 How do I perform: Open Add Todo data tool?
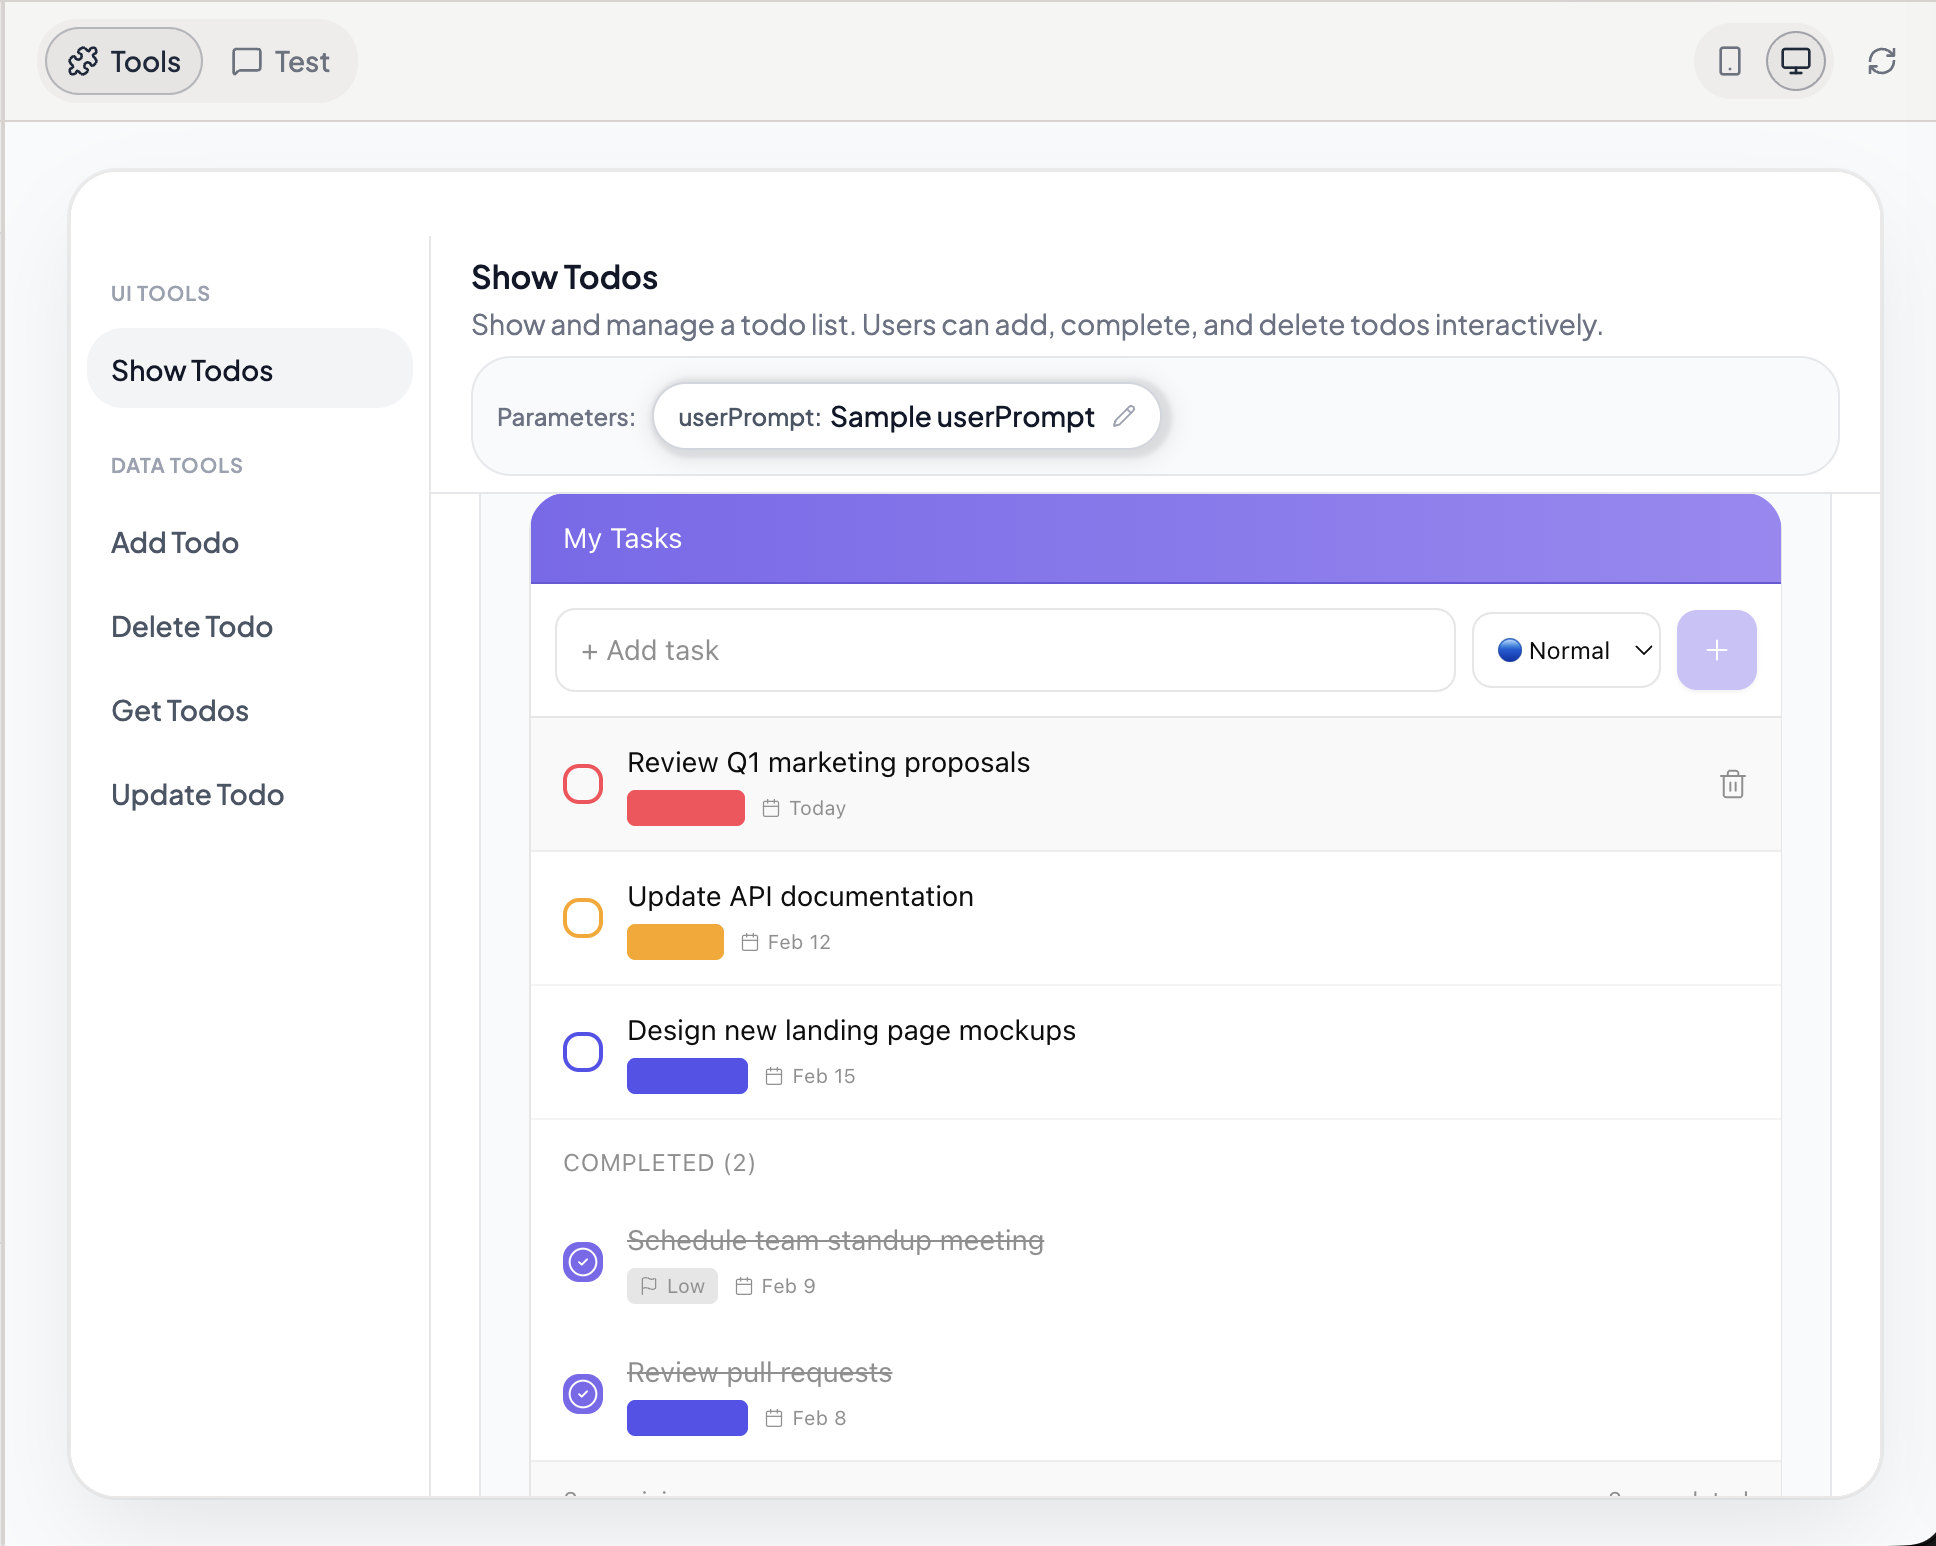click(x=175, y=543)
